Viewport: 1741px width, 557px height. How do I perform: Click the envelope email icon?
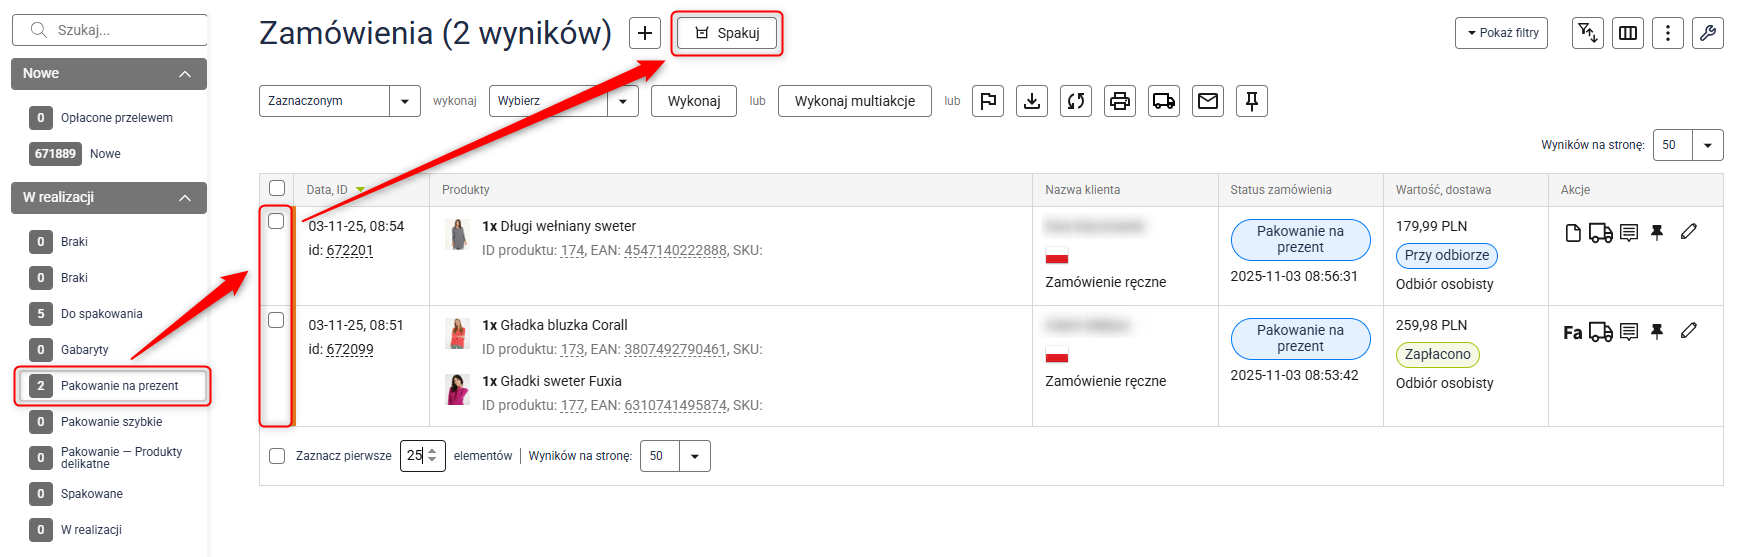pos(1208,101)
